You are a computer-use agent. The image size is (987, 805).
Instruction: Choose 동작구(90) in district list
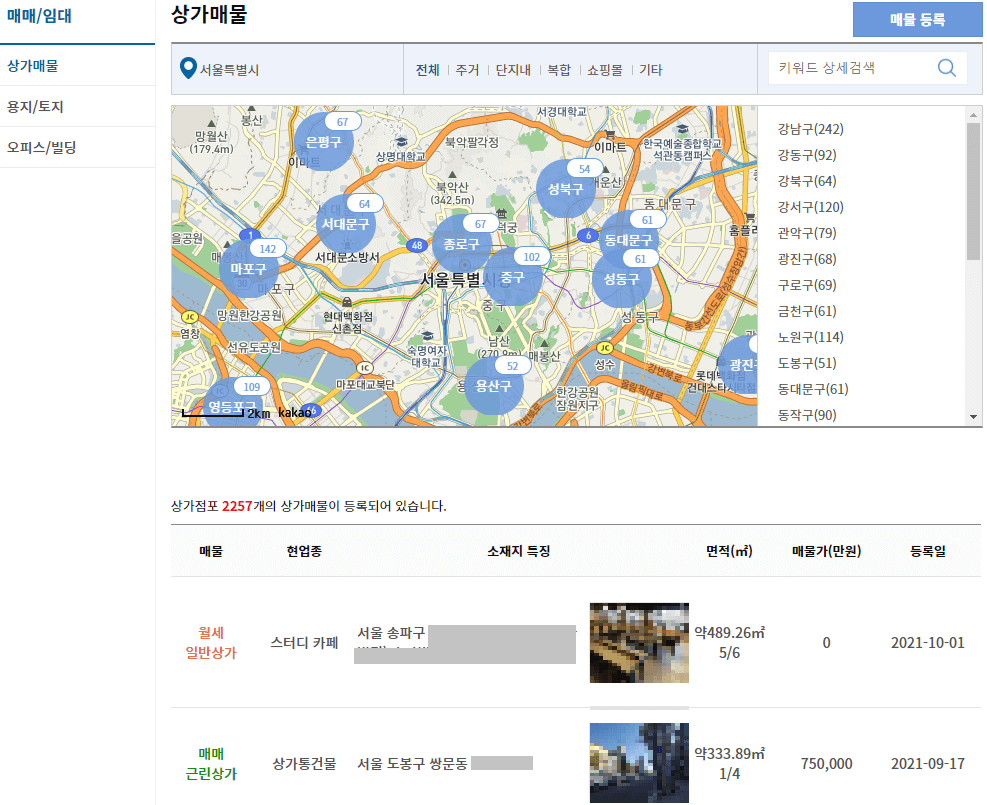pyautogui.click(x=807, y=415)
